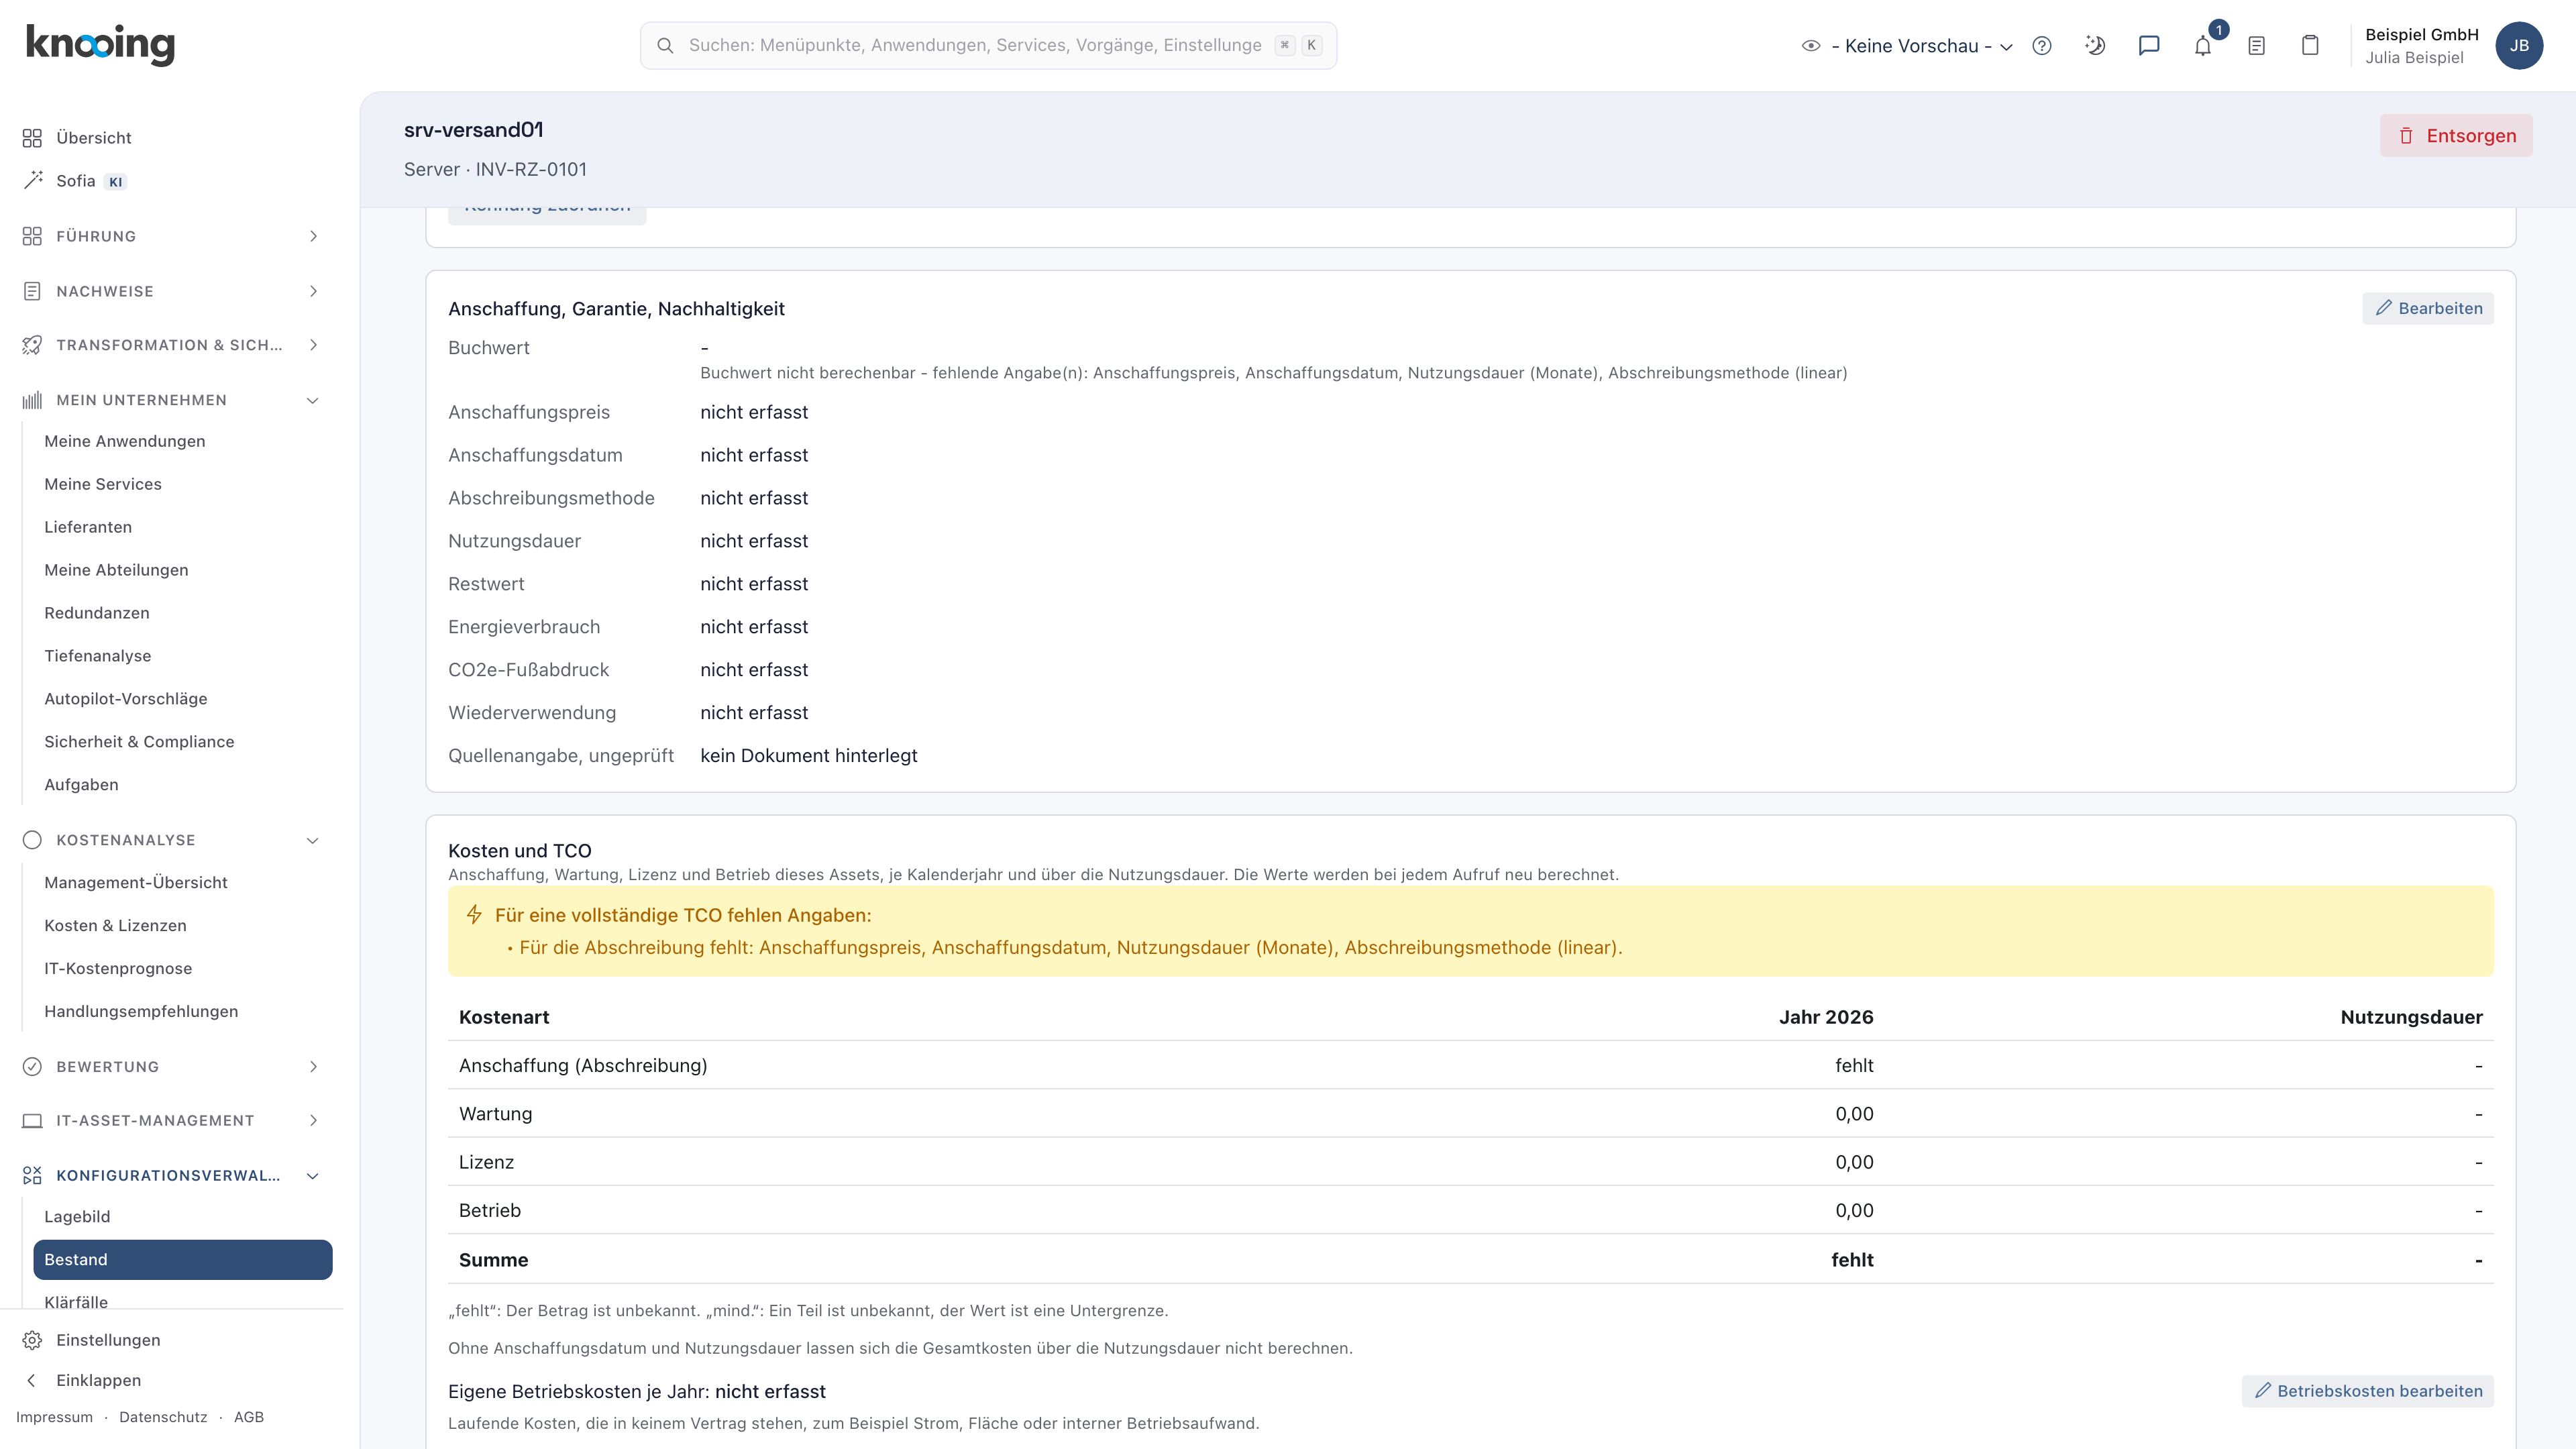The width and height of the screenshot is (2576, 1449).
Task: Click the JB user avatar
Action: tap(2519, 46)
